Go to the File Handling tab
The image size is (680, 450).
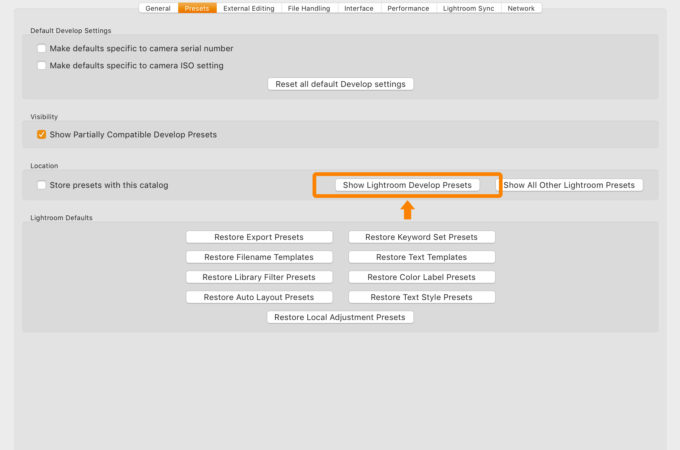[309, 8]
